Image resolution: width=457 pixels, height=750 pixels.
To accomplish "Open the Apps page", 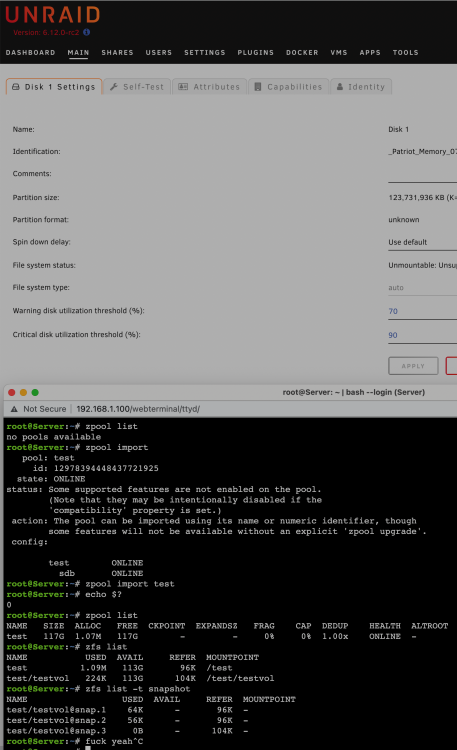I will click(370, 53).
